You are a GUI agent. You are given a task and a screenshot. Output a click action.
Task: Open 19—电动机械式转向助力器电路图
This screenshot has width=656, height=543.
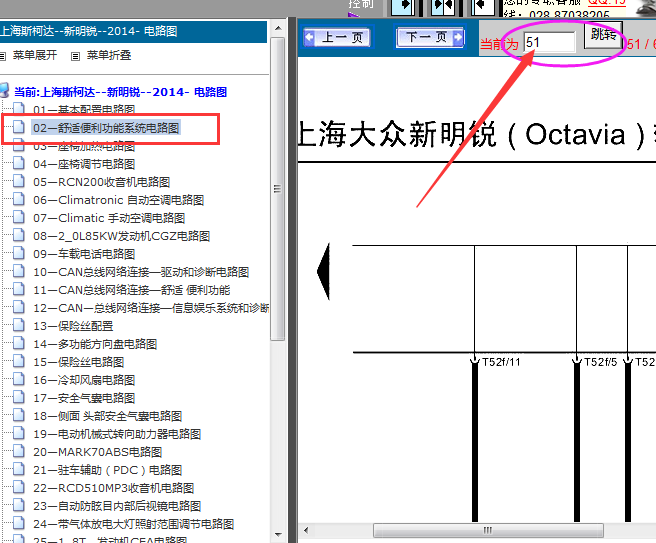[117, 434]
